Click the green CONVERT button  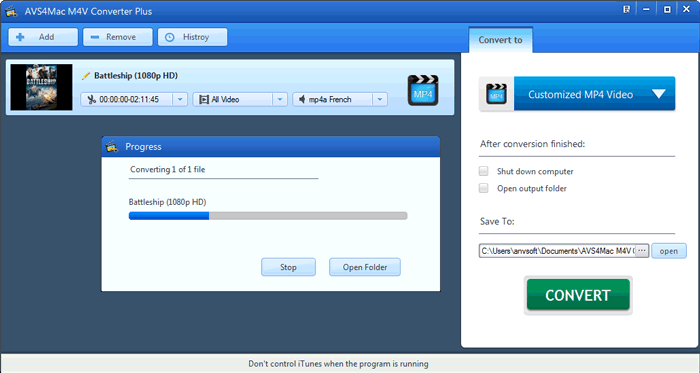[578, 295]
